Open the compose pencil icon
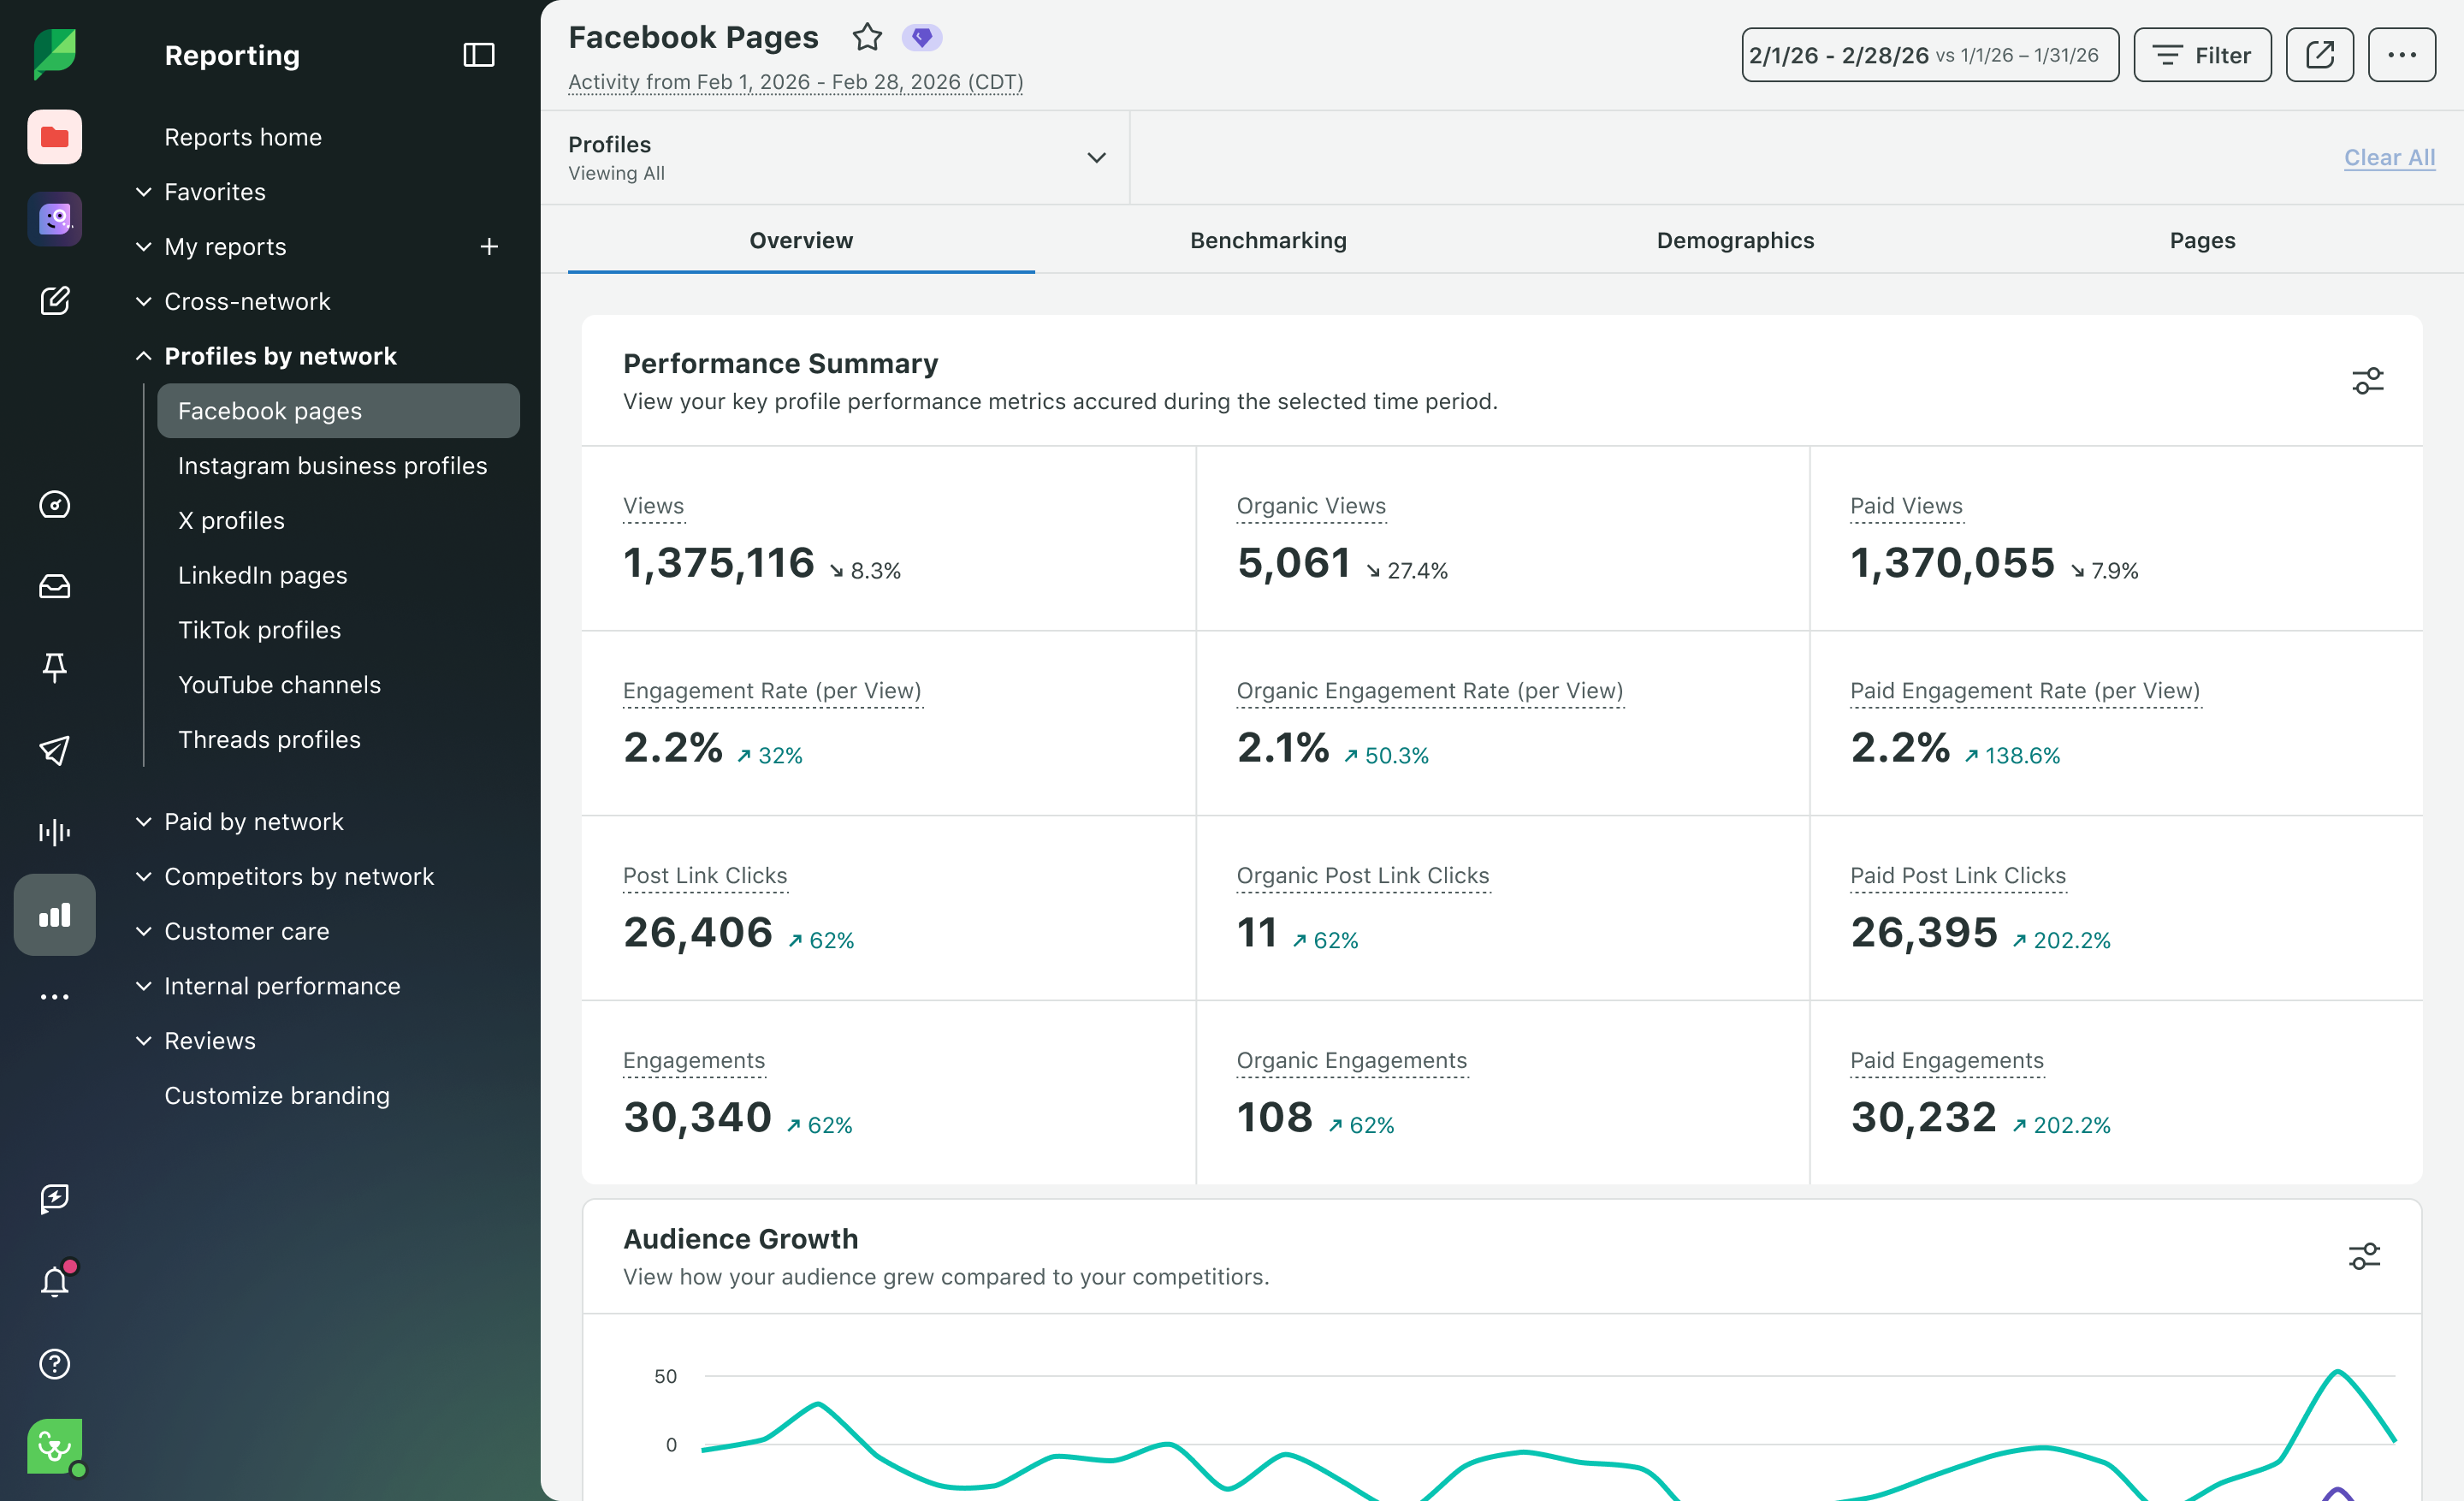2464x1501 pixels. (x=55, y=301)
